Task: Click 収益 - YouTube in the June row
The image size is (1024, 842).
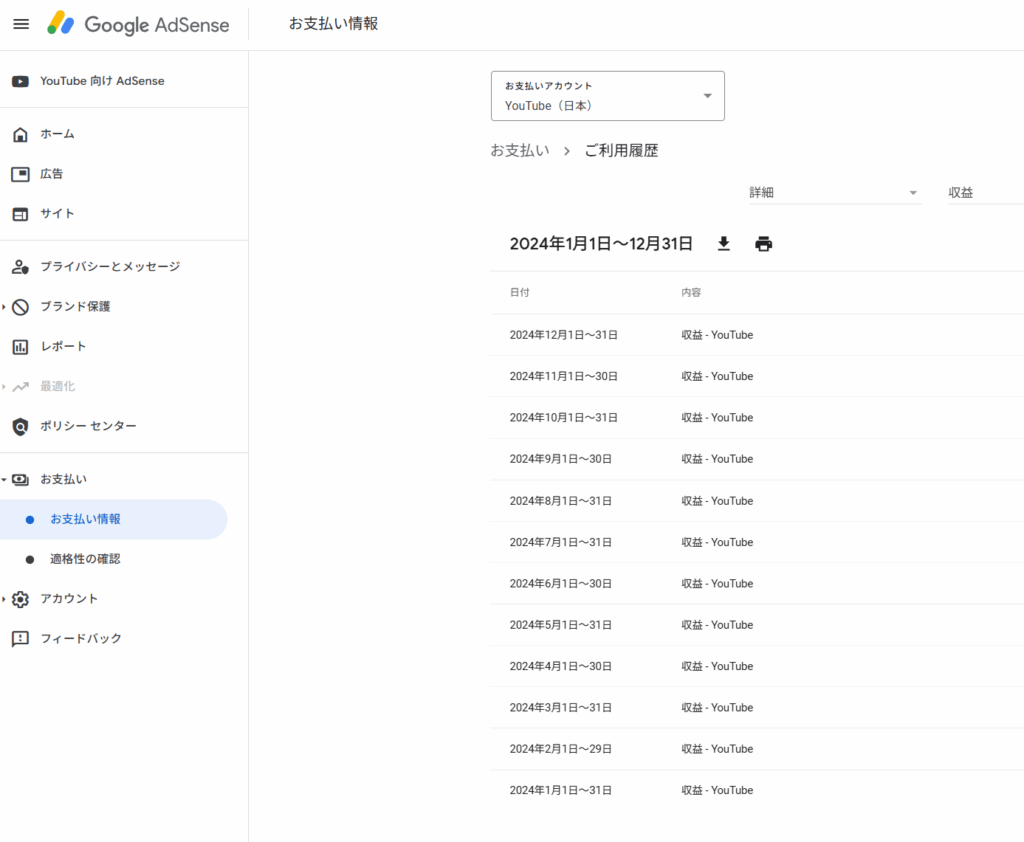Action: 717,583
